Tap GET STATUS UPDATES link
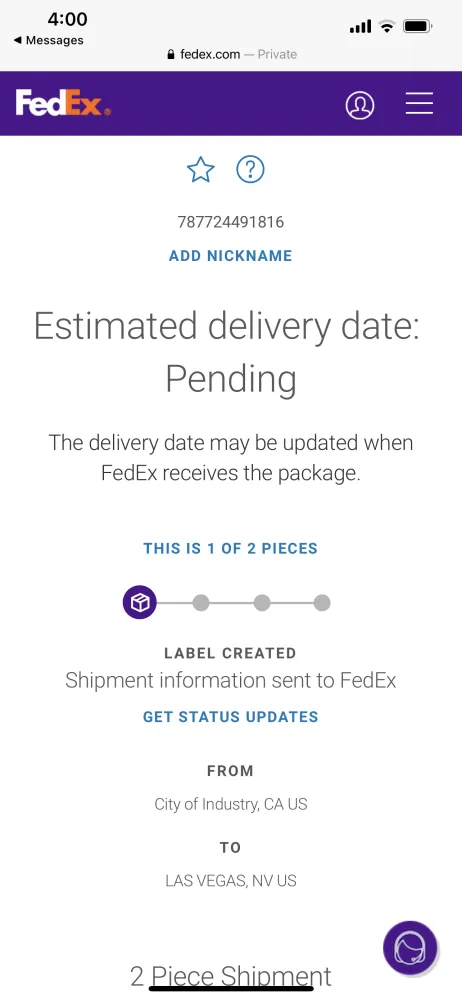 tap(230, 717)
